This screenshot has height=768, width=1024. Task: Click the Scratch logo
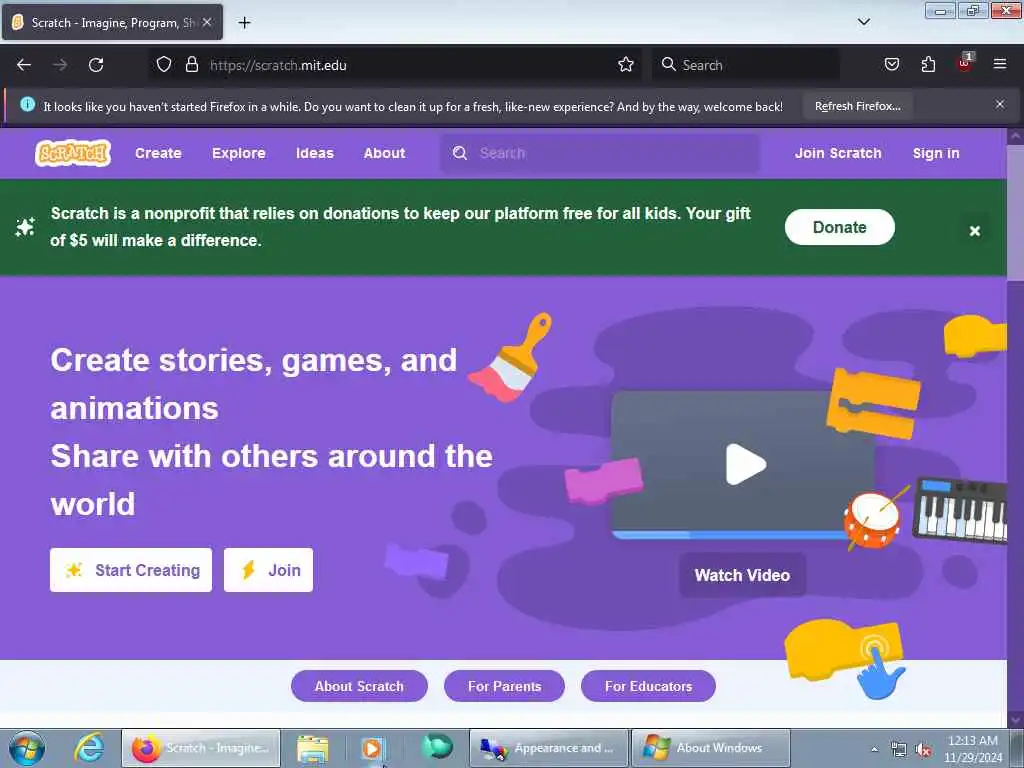pyautogui.click(x=72, y=153)
